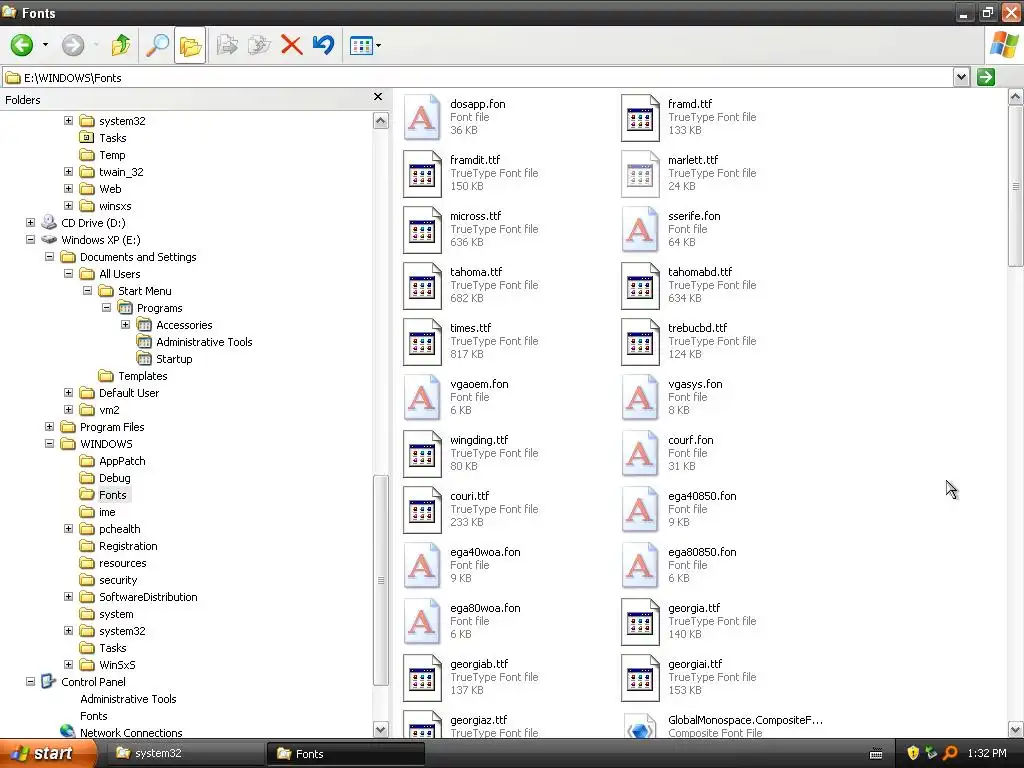
Task: Click the Move To toolbar icon
Action: pos(227,45)
